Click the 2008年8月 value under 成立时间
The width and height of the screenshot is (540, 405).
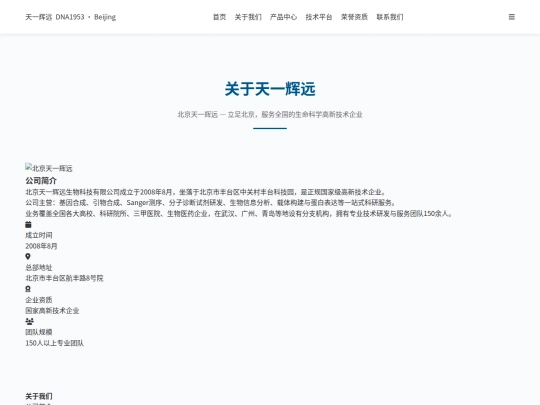tap(41, 246)
